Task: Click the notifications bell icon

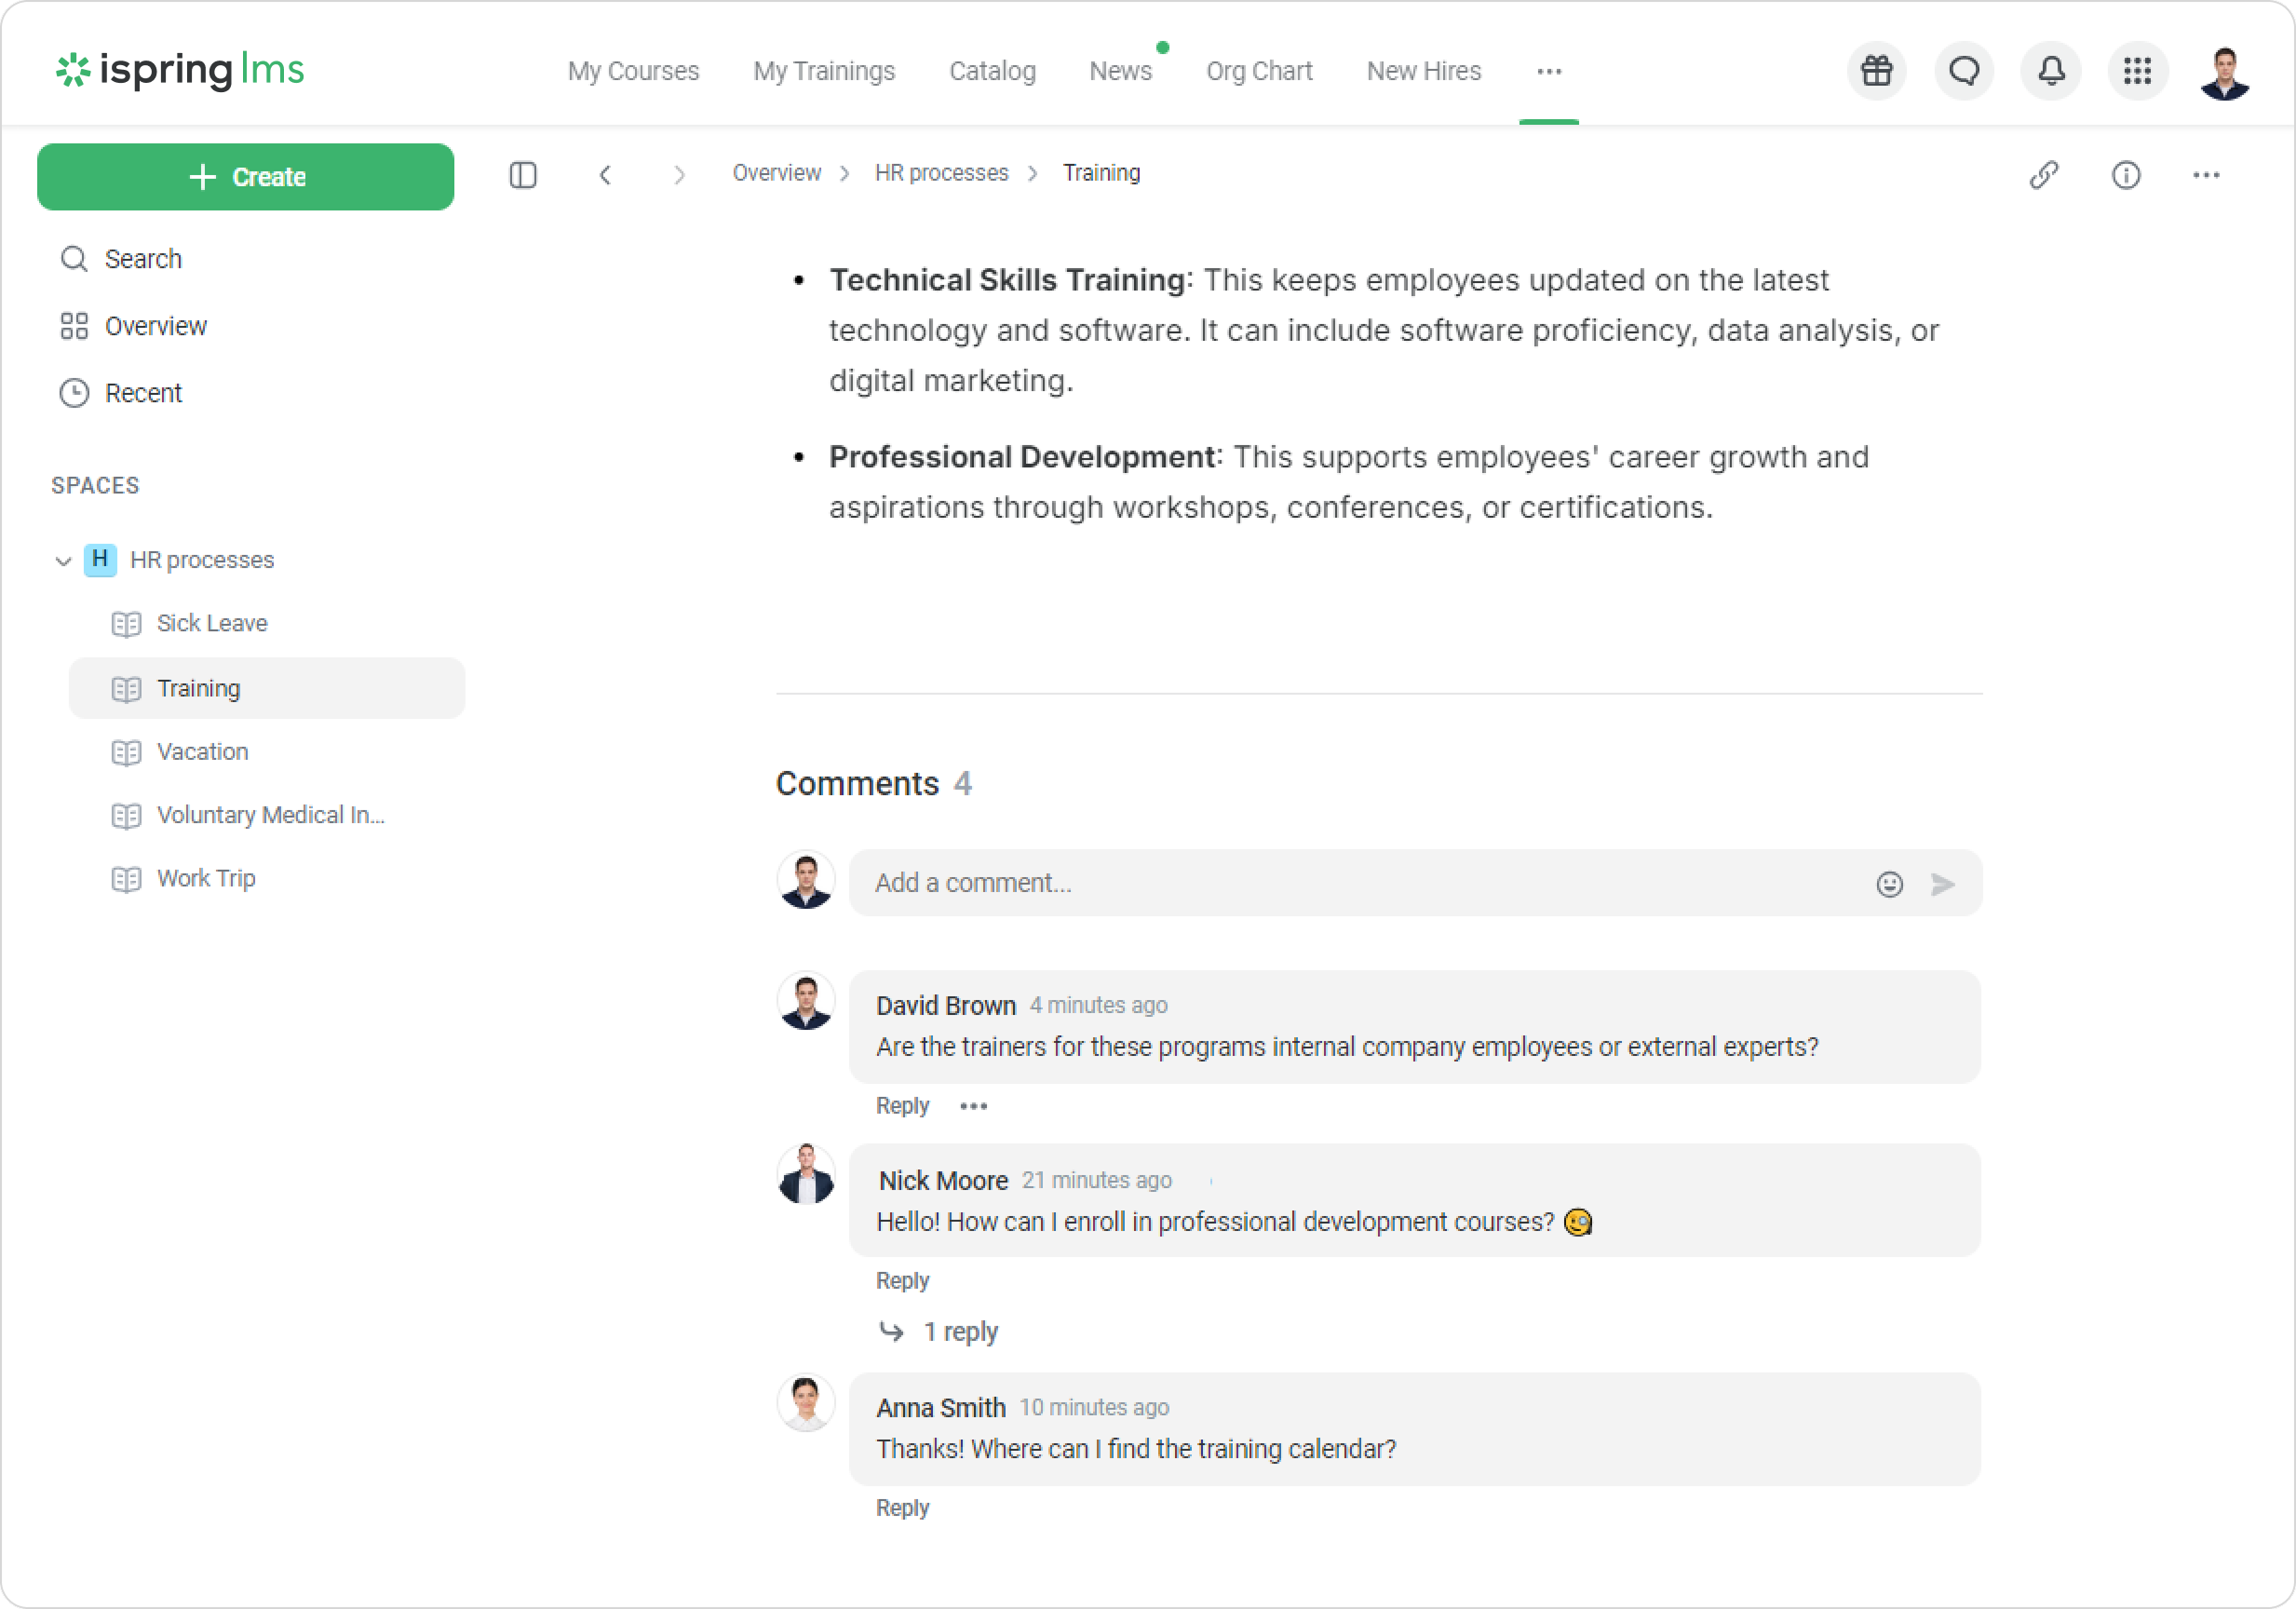Action: pos(2051,71)
